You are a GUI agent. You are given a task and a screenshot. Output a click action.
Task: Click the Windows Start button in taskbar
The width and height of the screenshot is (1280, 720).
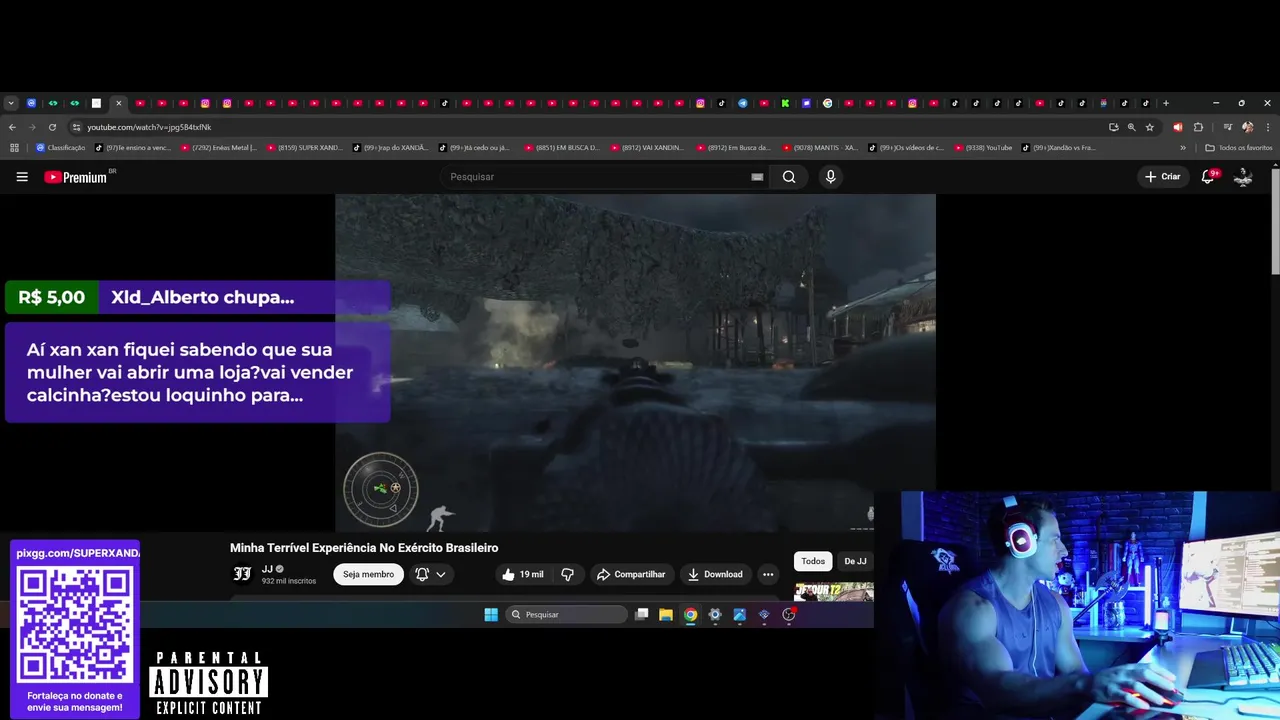pyautogui.click(x=491, y=615)
